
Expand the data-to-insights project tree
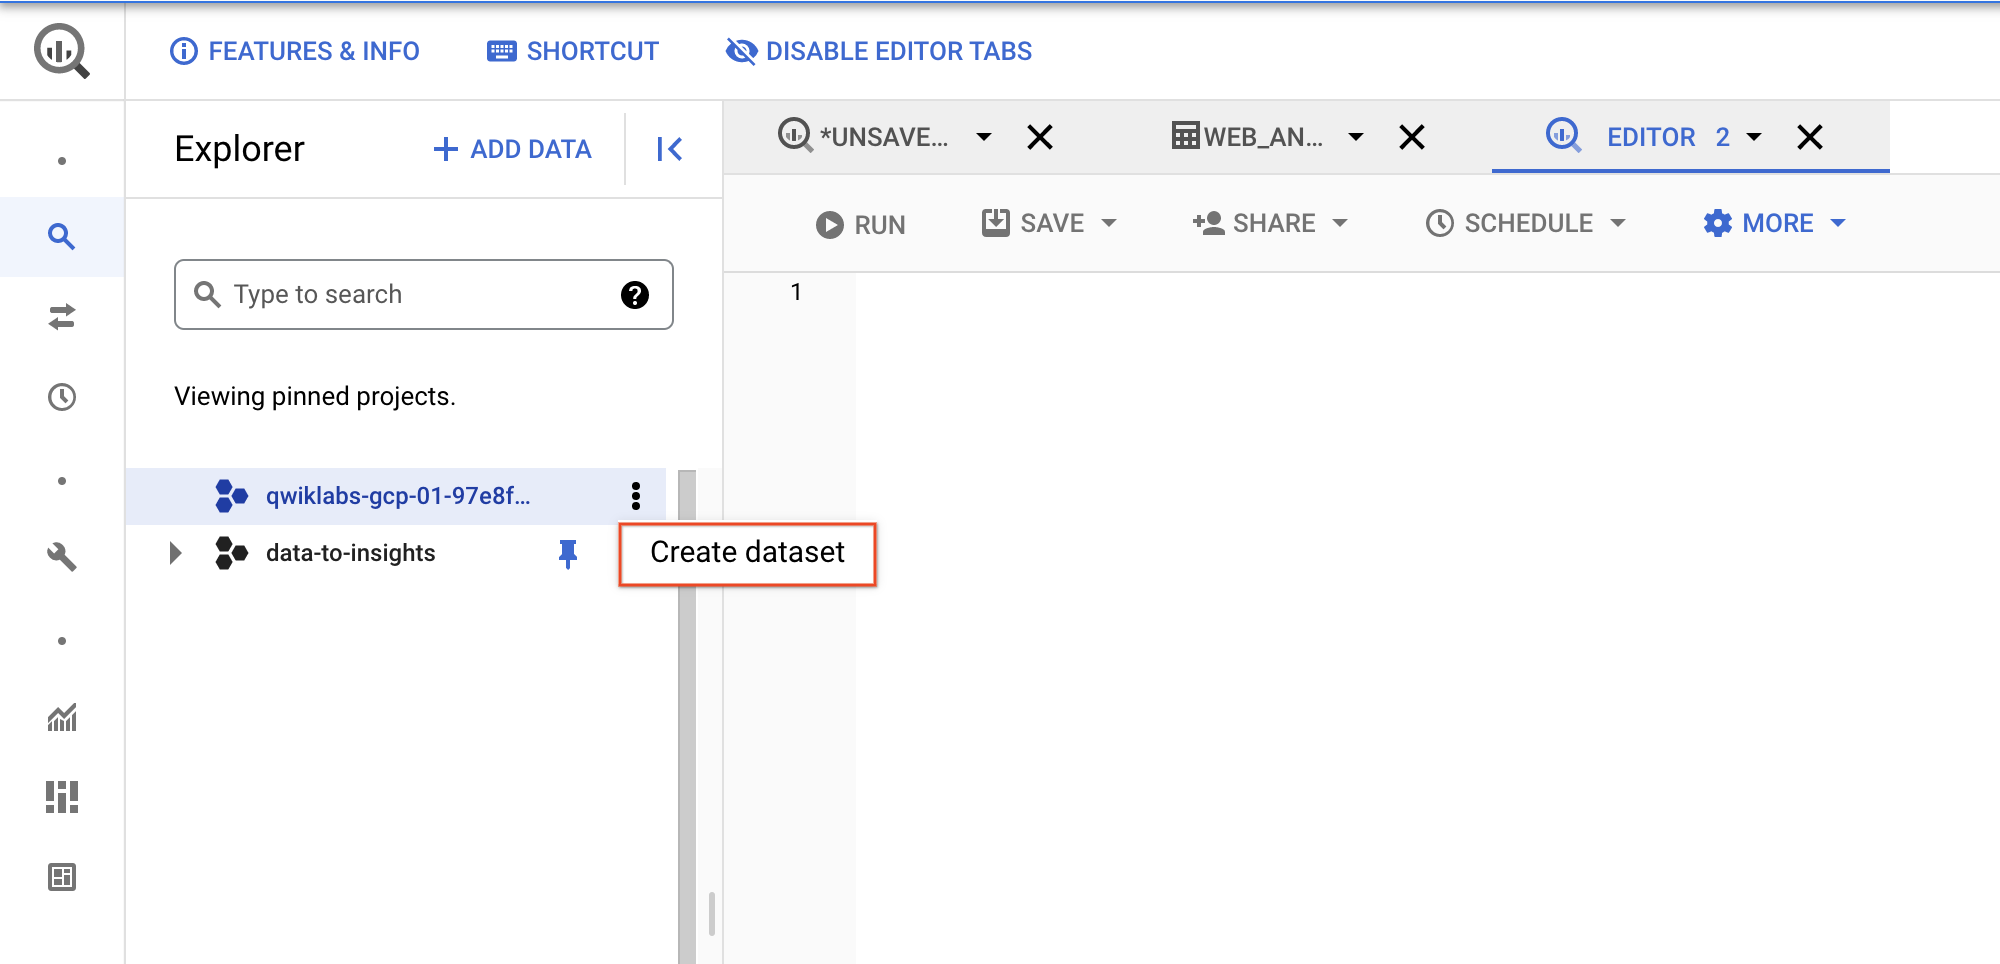[x=176, y=553]
